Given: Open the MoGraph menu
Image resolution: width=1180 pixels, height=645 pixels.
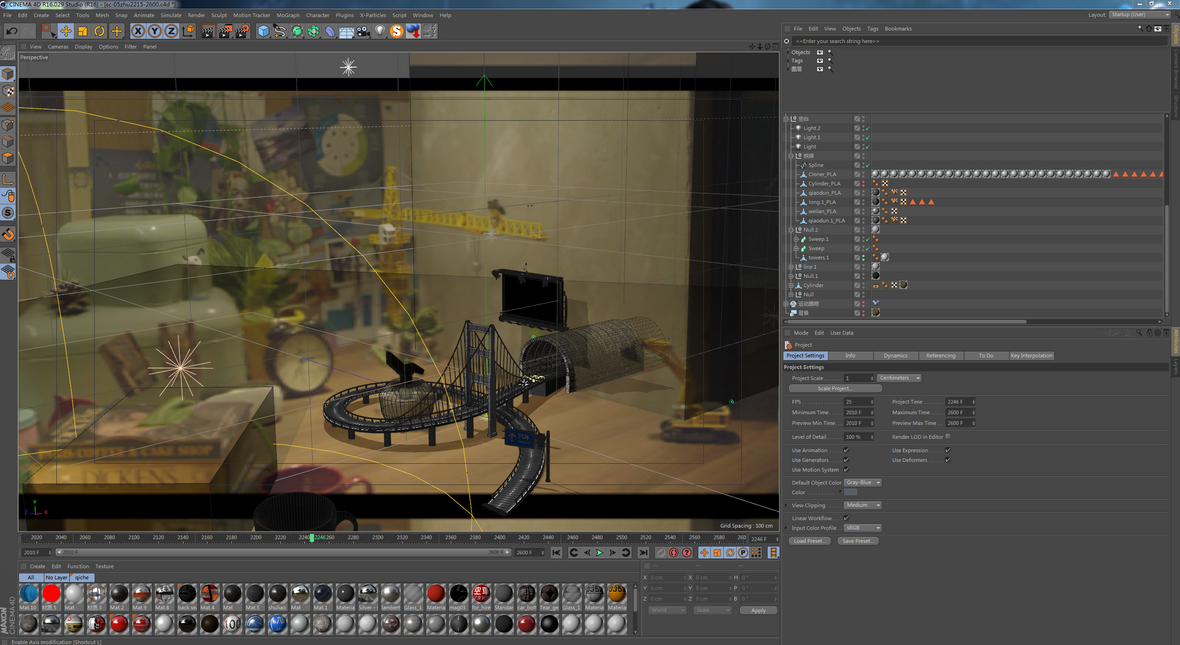Looking at the screenshot, I should (288, 15).
